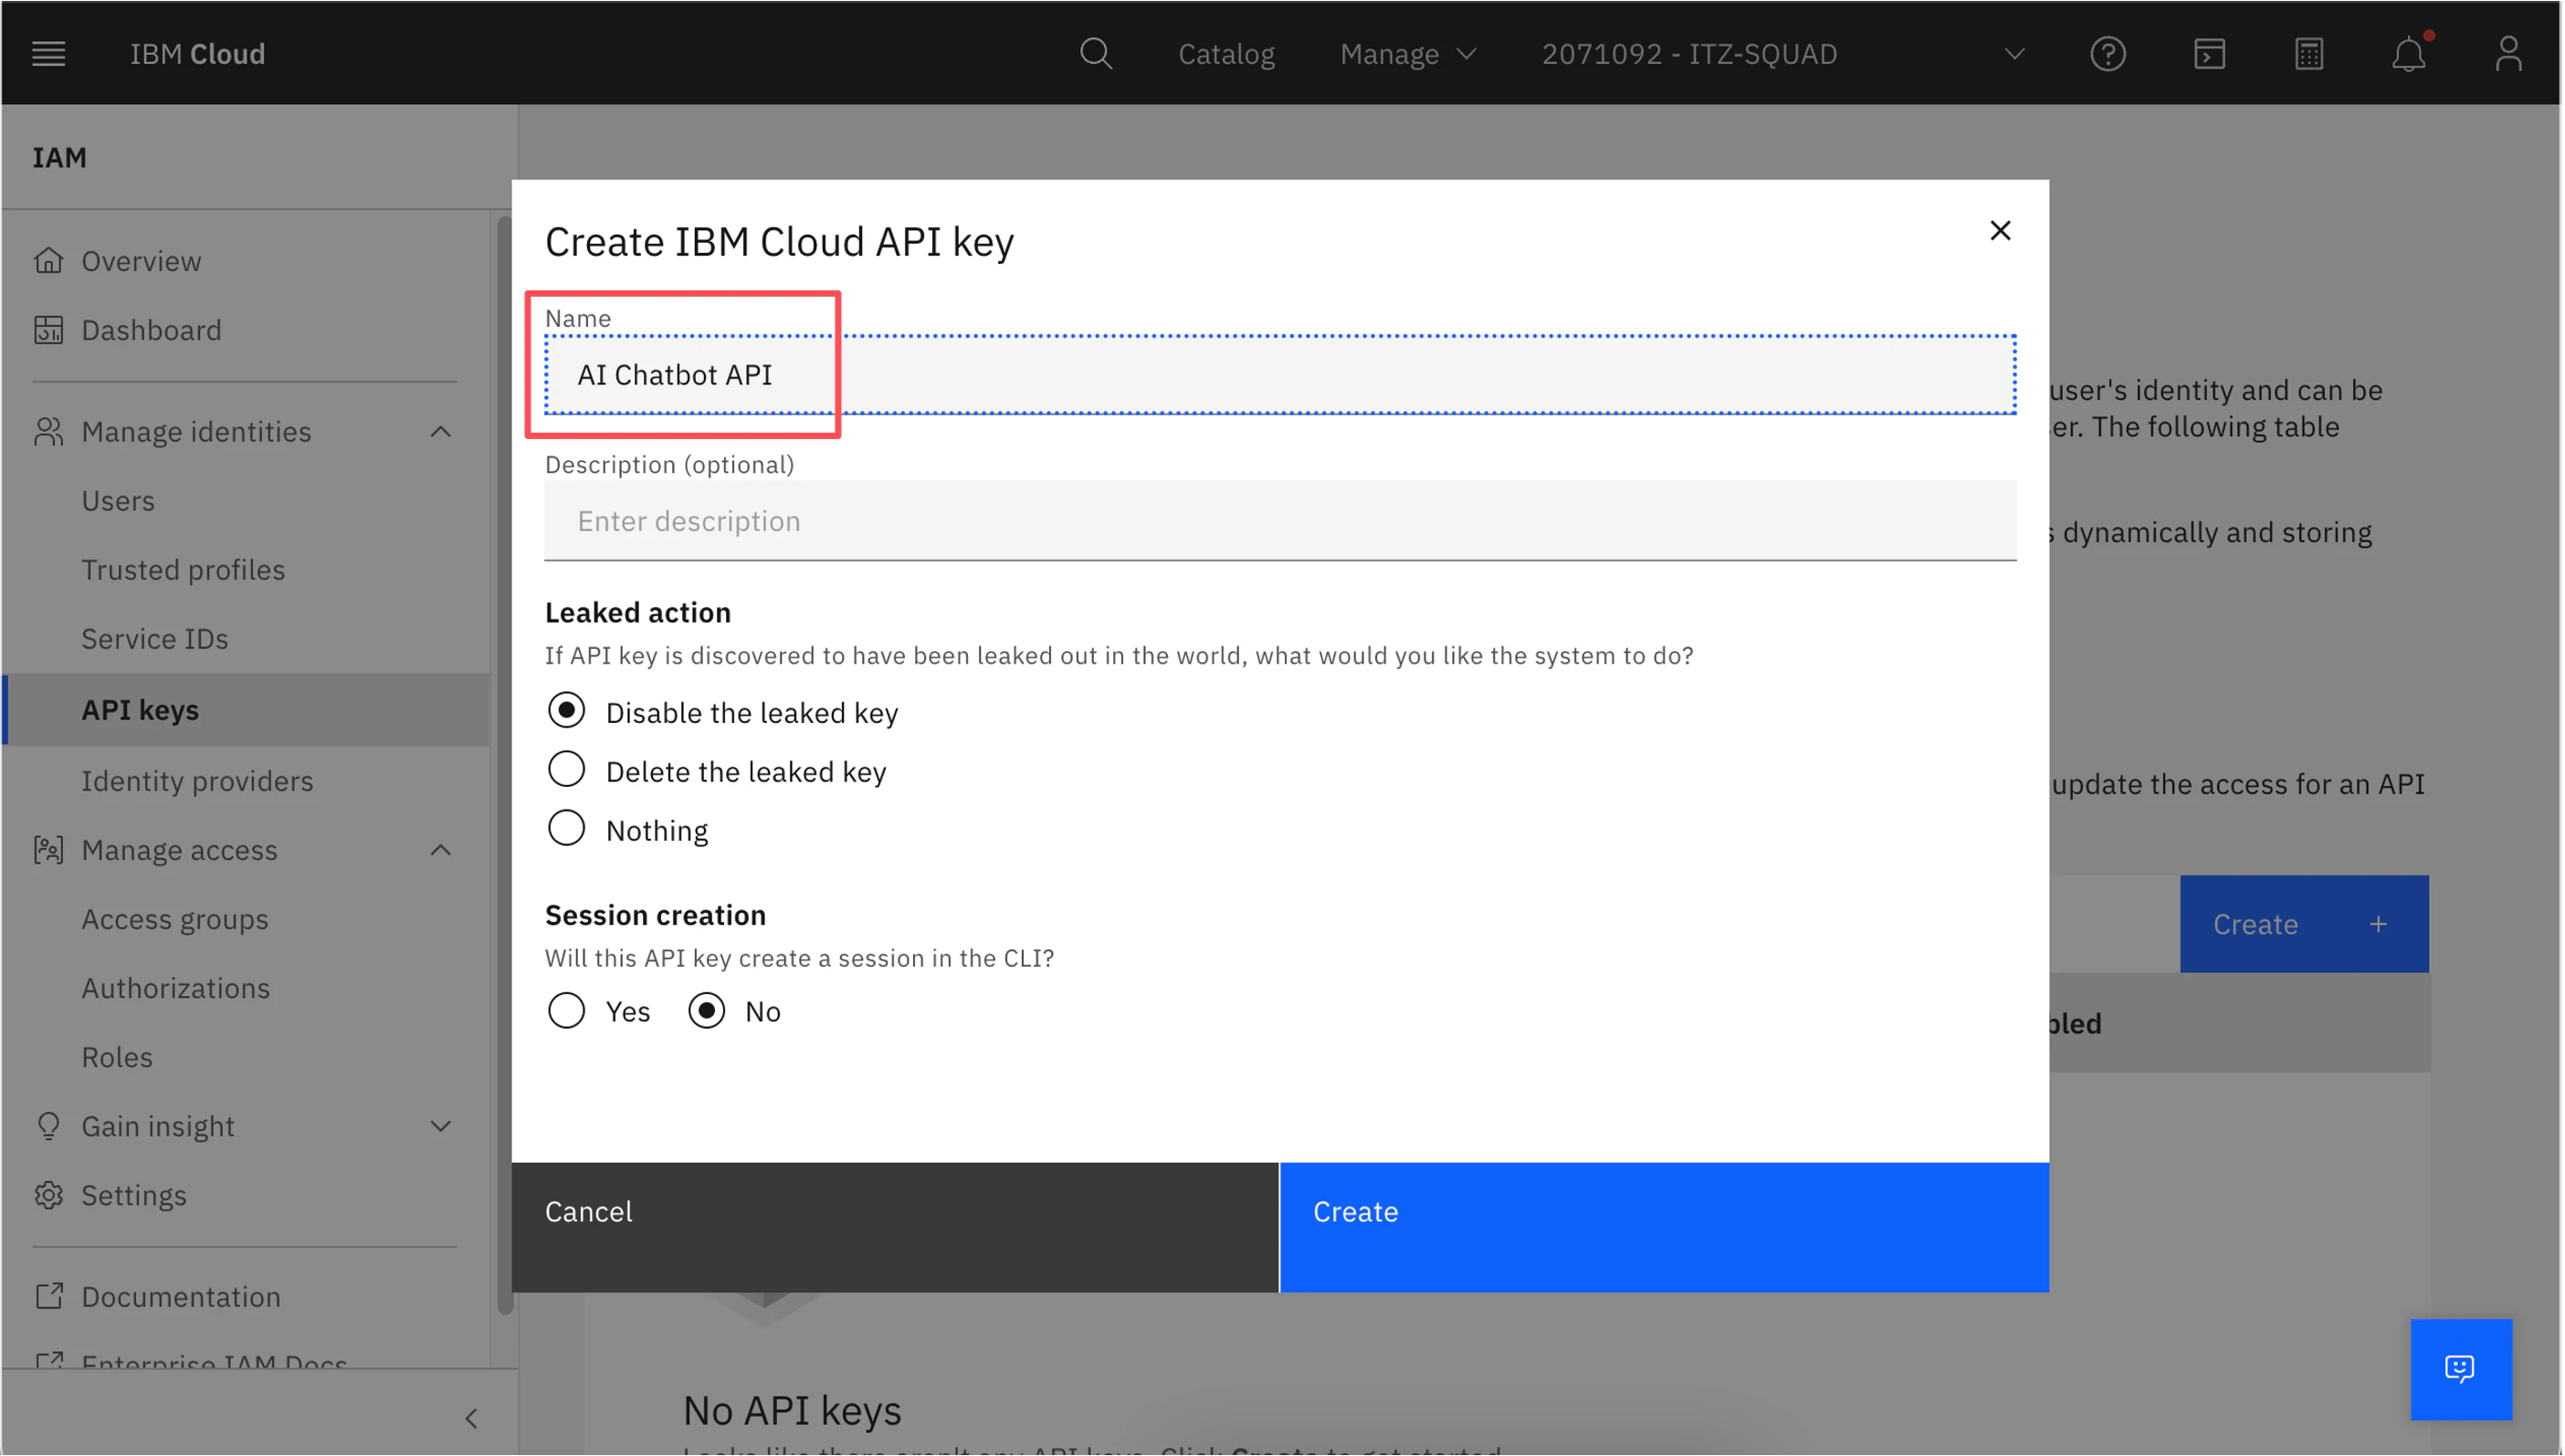Click the Description input field

pos(1279,521)
